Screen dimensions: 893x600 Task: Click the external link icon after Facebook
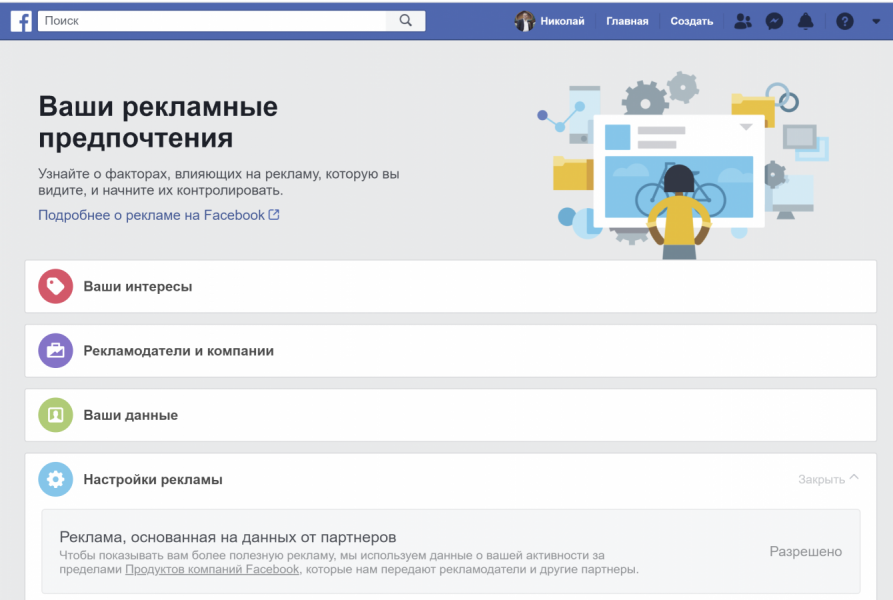pos(274,215)
